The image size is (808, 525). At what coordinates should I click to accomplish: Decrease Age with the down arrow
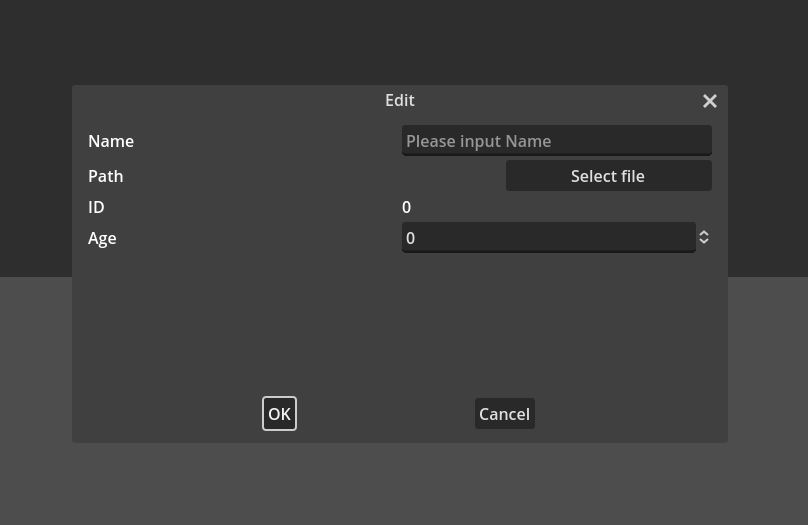point(704,242)
